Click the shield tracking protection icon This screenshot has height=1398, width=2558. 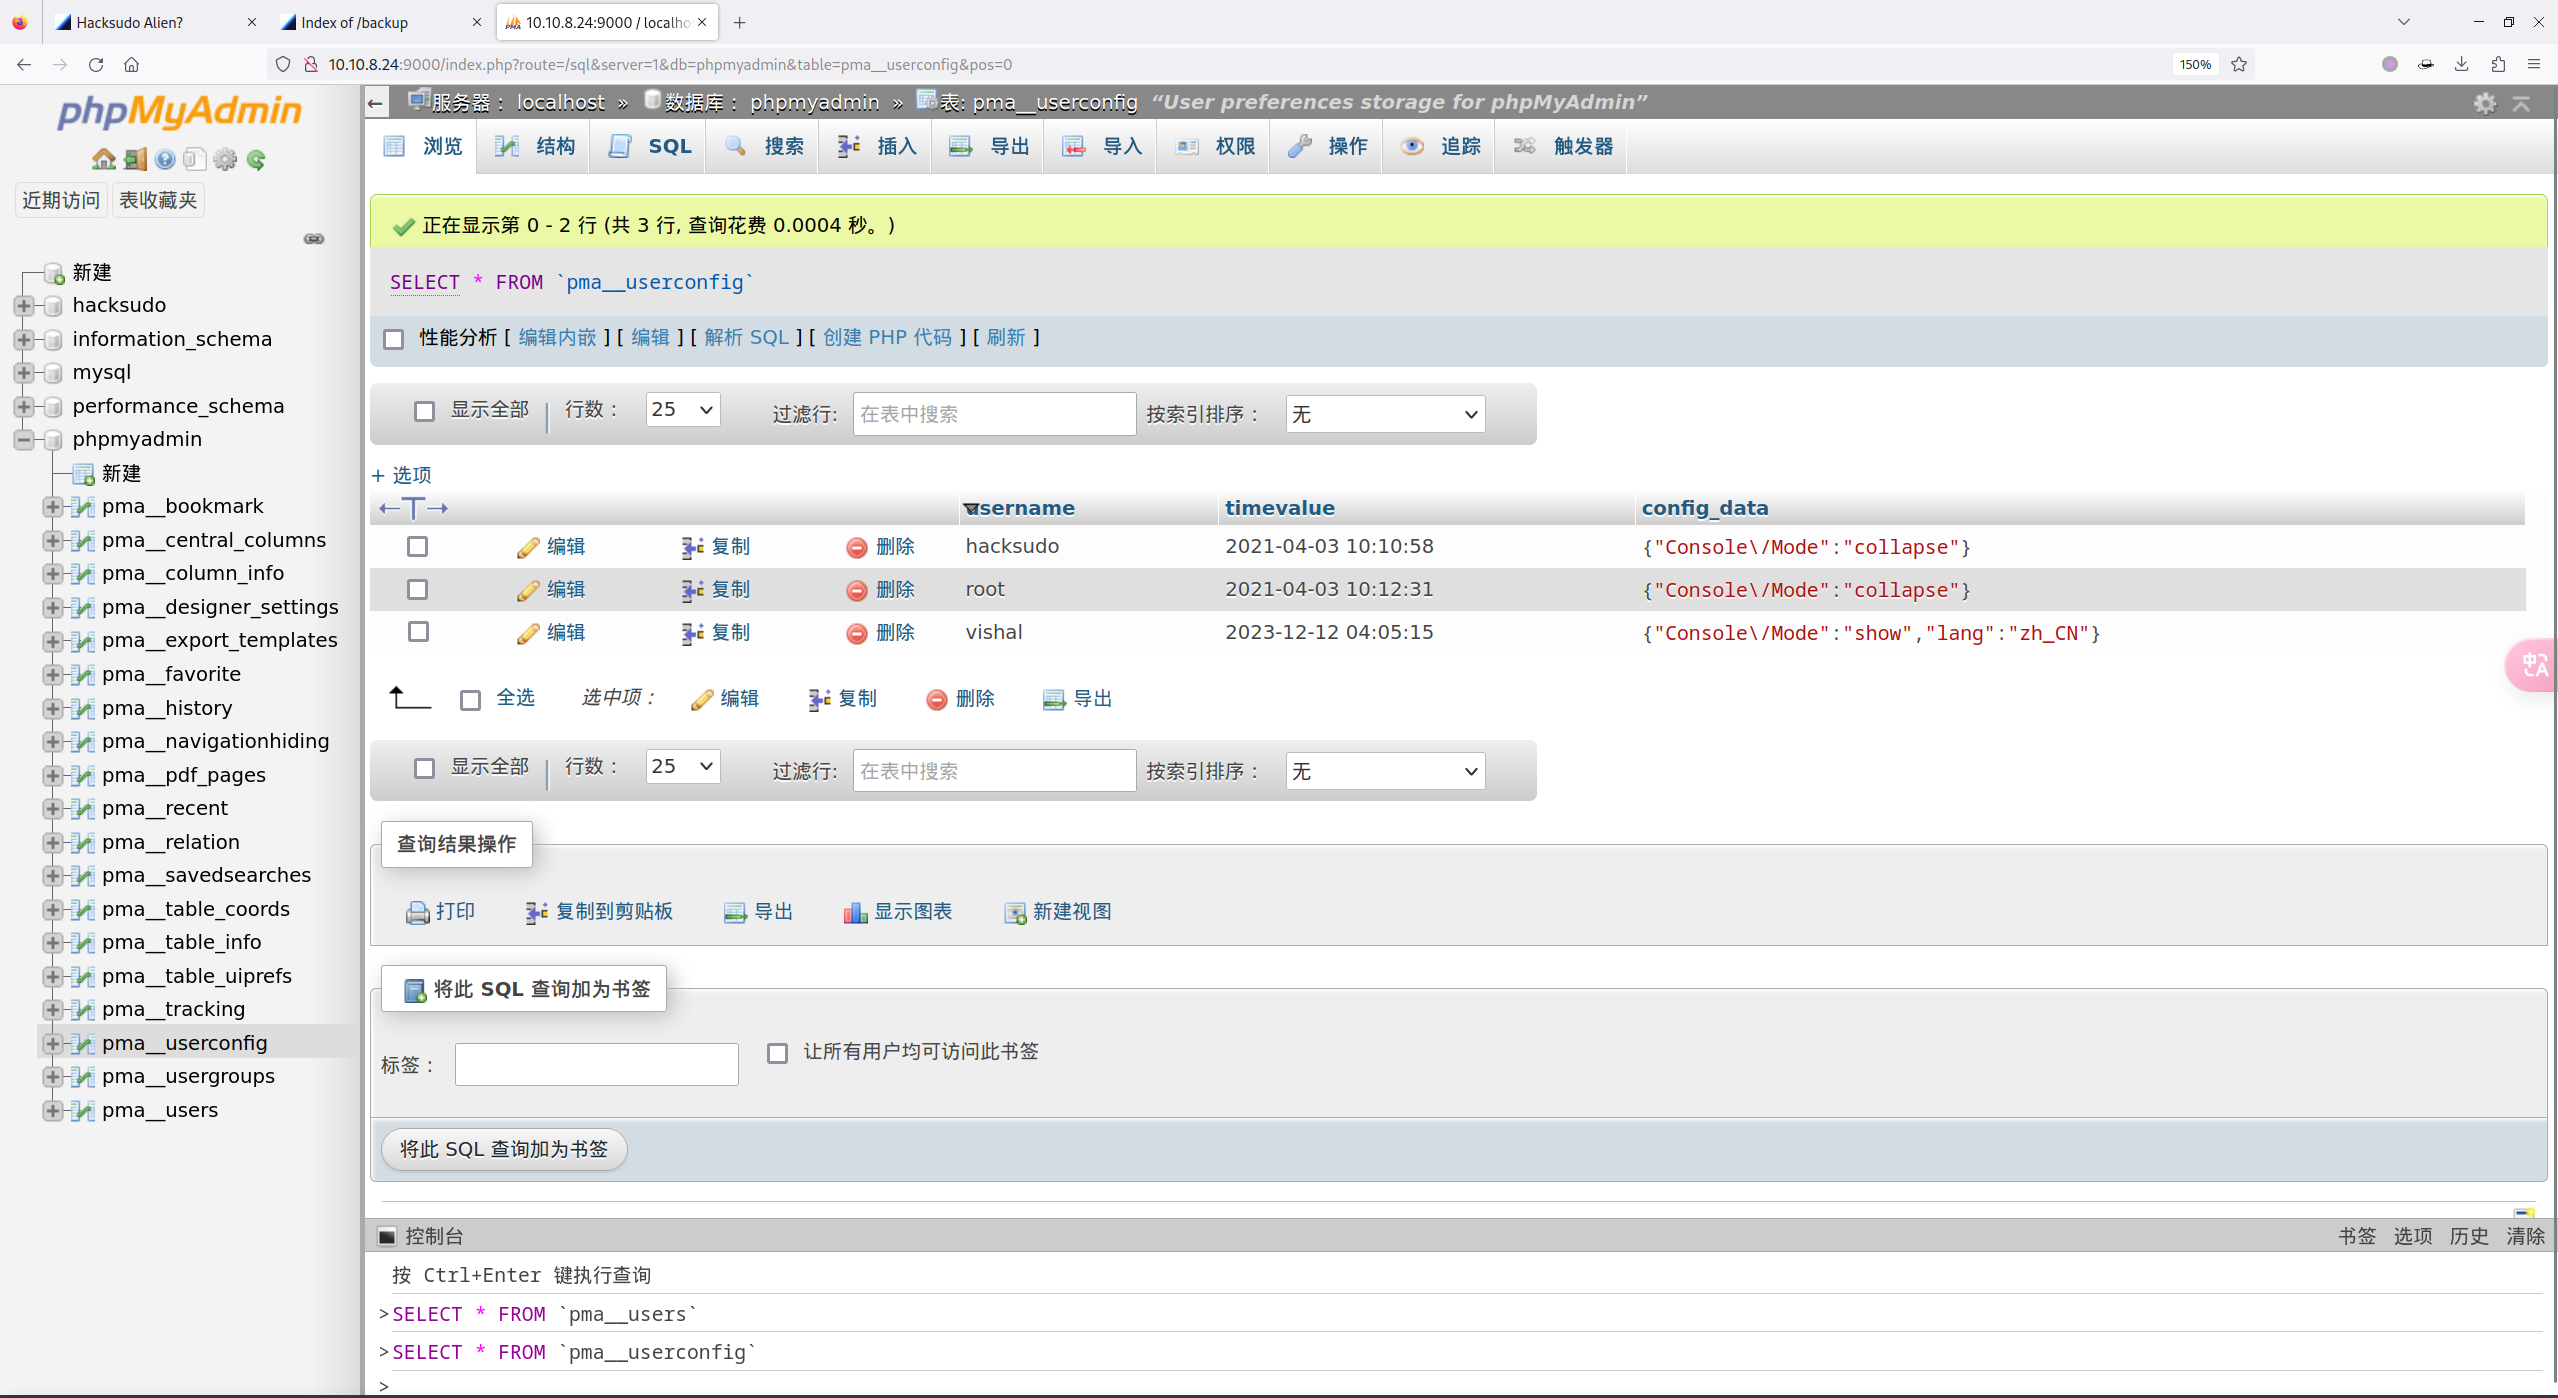pos(283,64)
